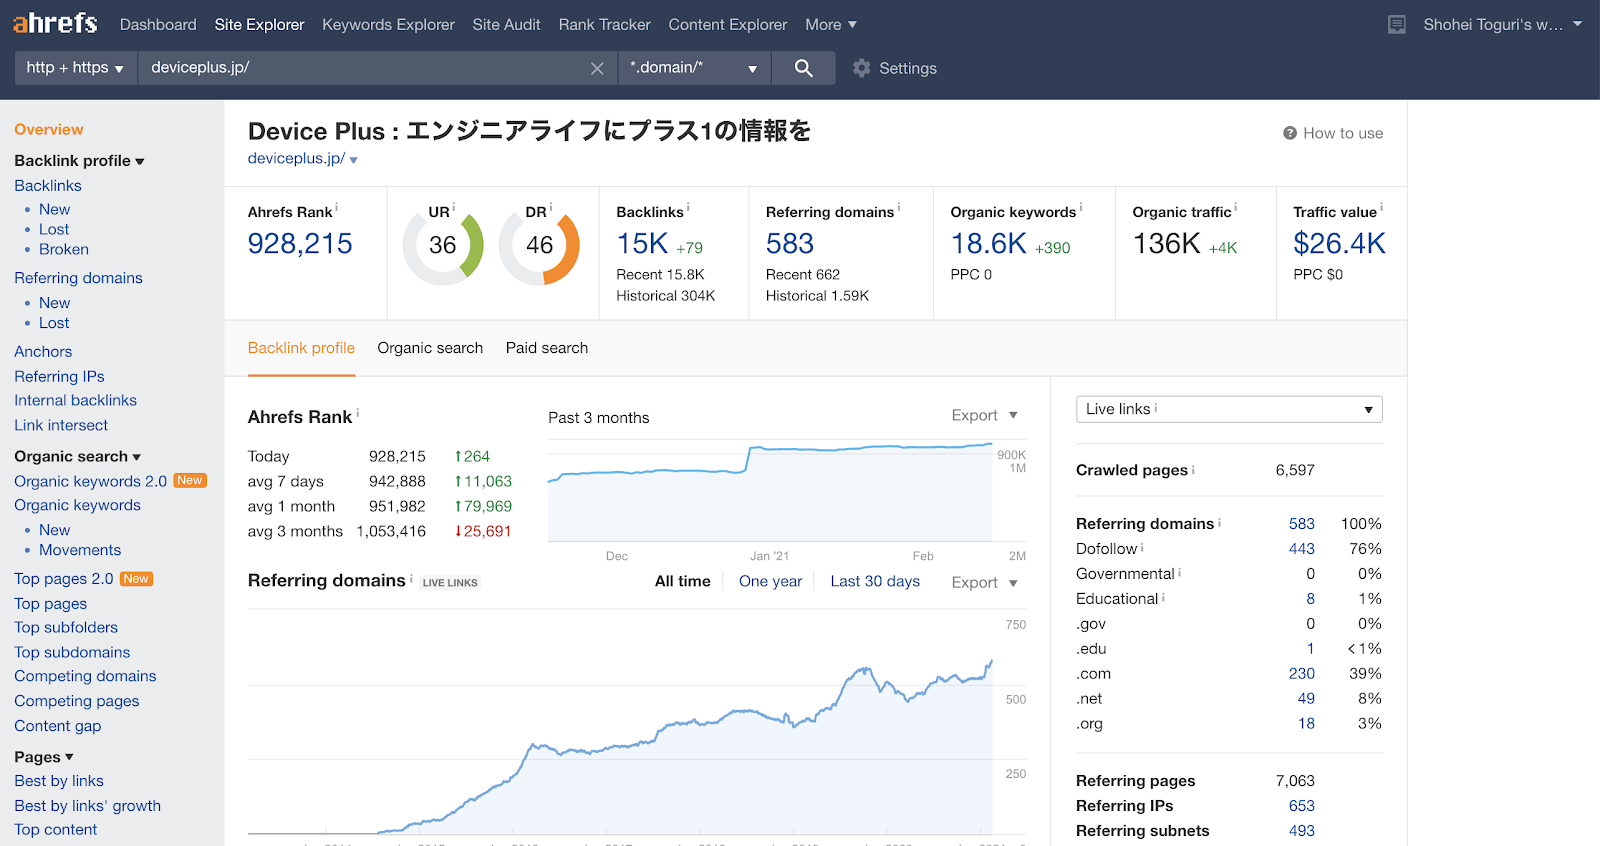Click info icon next to Crawled pages

[1193, 469]
